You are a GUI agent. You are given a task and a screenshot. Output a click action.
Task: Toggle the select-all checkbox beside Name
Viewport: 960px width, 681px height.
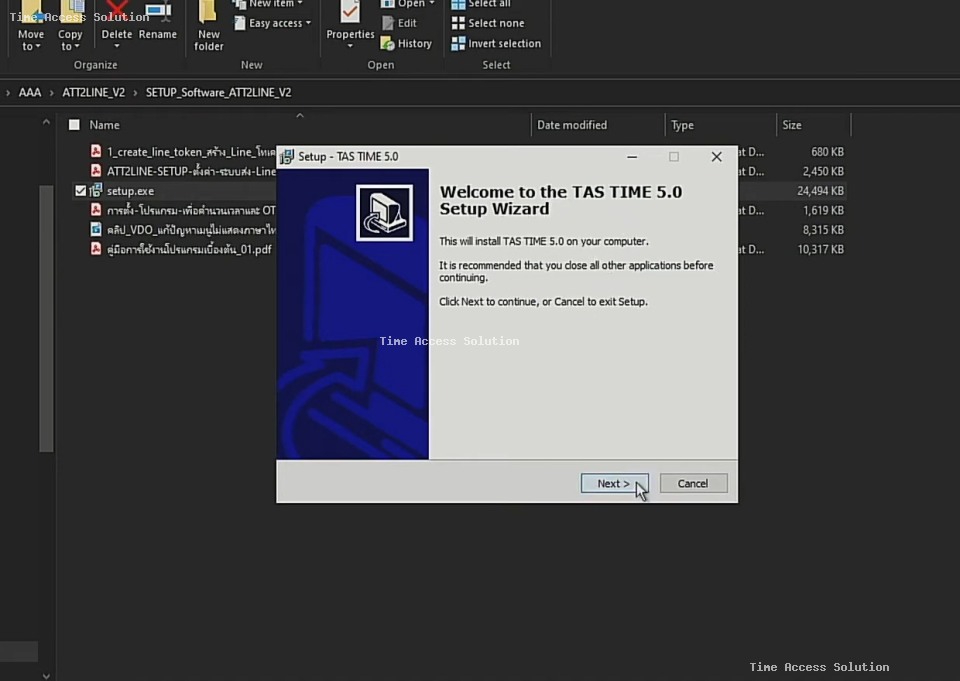point(74,125)
